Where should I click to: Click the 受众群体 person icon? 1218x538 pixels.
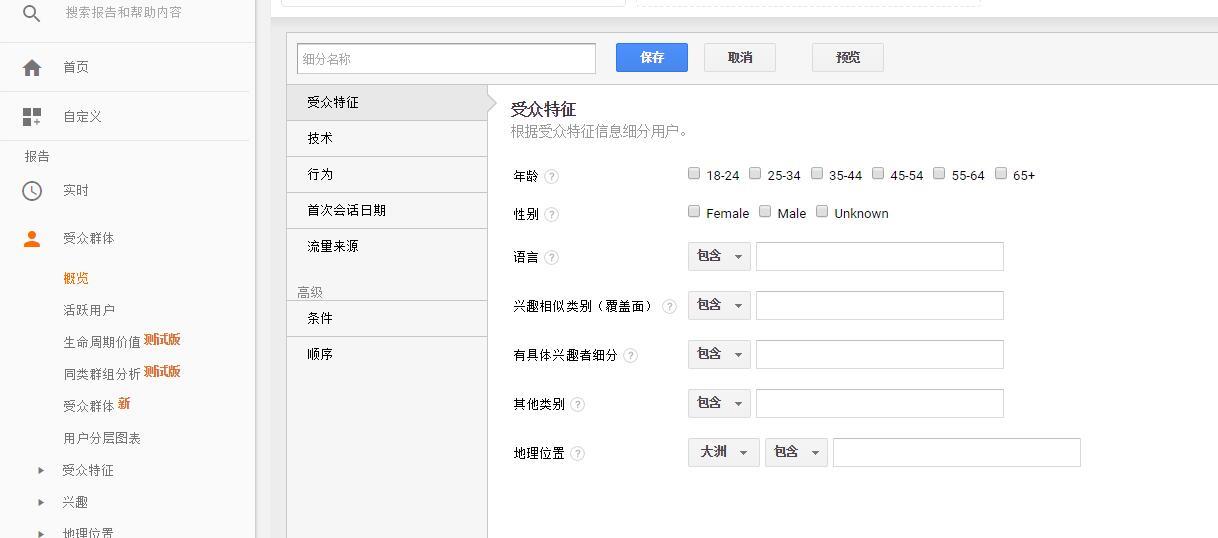click(x=32, y=238)
